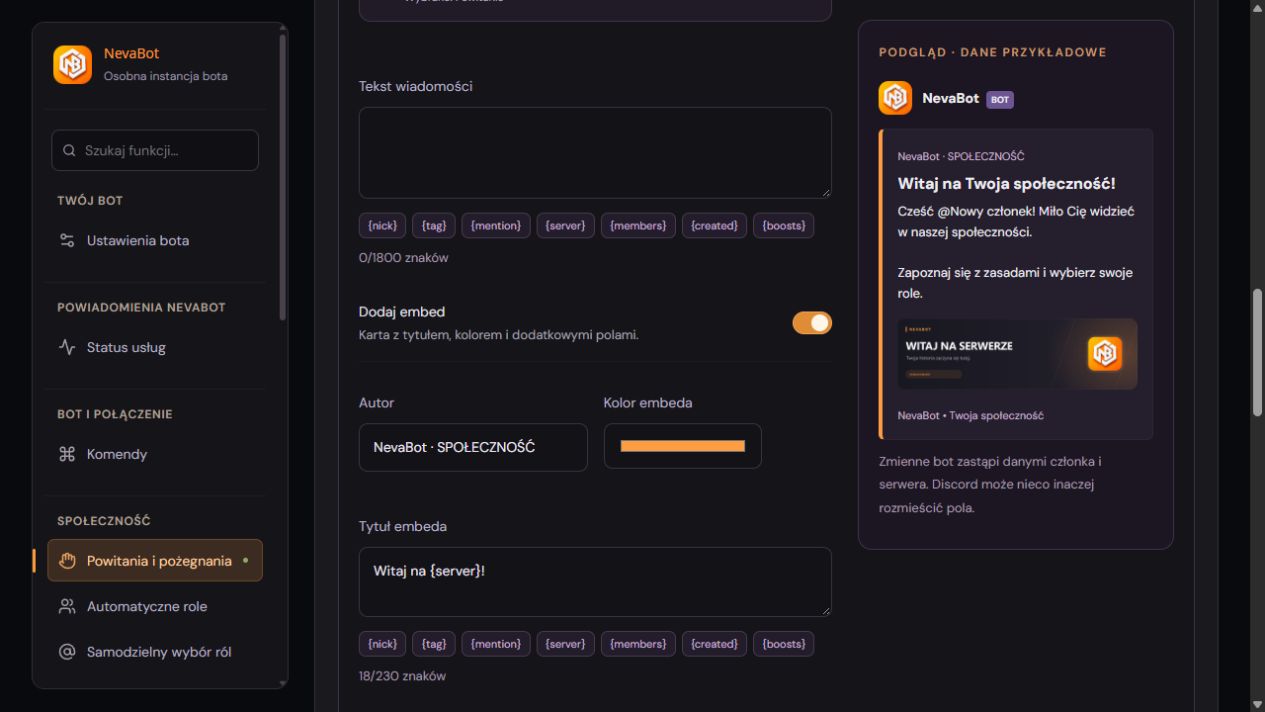Insert {tag} variable below Tekst wiadomości
The height and width of the screenshot is (712, 1265).
(434, 226)
